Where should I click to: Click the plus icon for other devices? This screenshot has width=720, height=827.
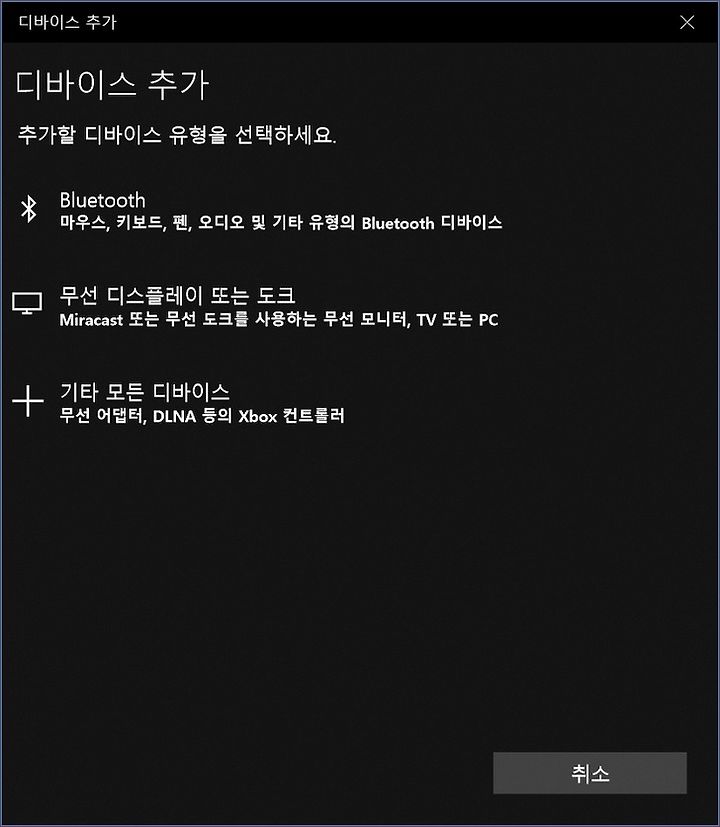pyautogui.click(x=27, y=401)
